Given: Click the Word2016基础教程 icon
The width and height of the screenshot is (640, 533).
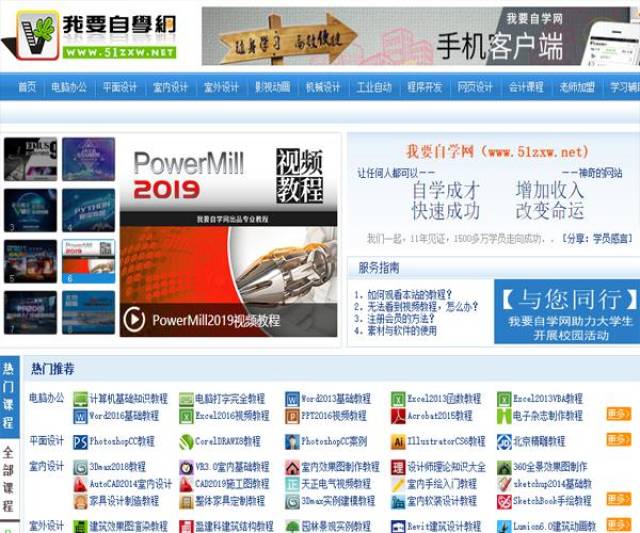Looking at the screenshot, I should pos(80,416).
